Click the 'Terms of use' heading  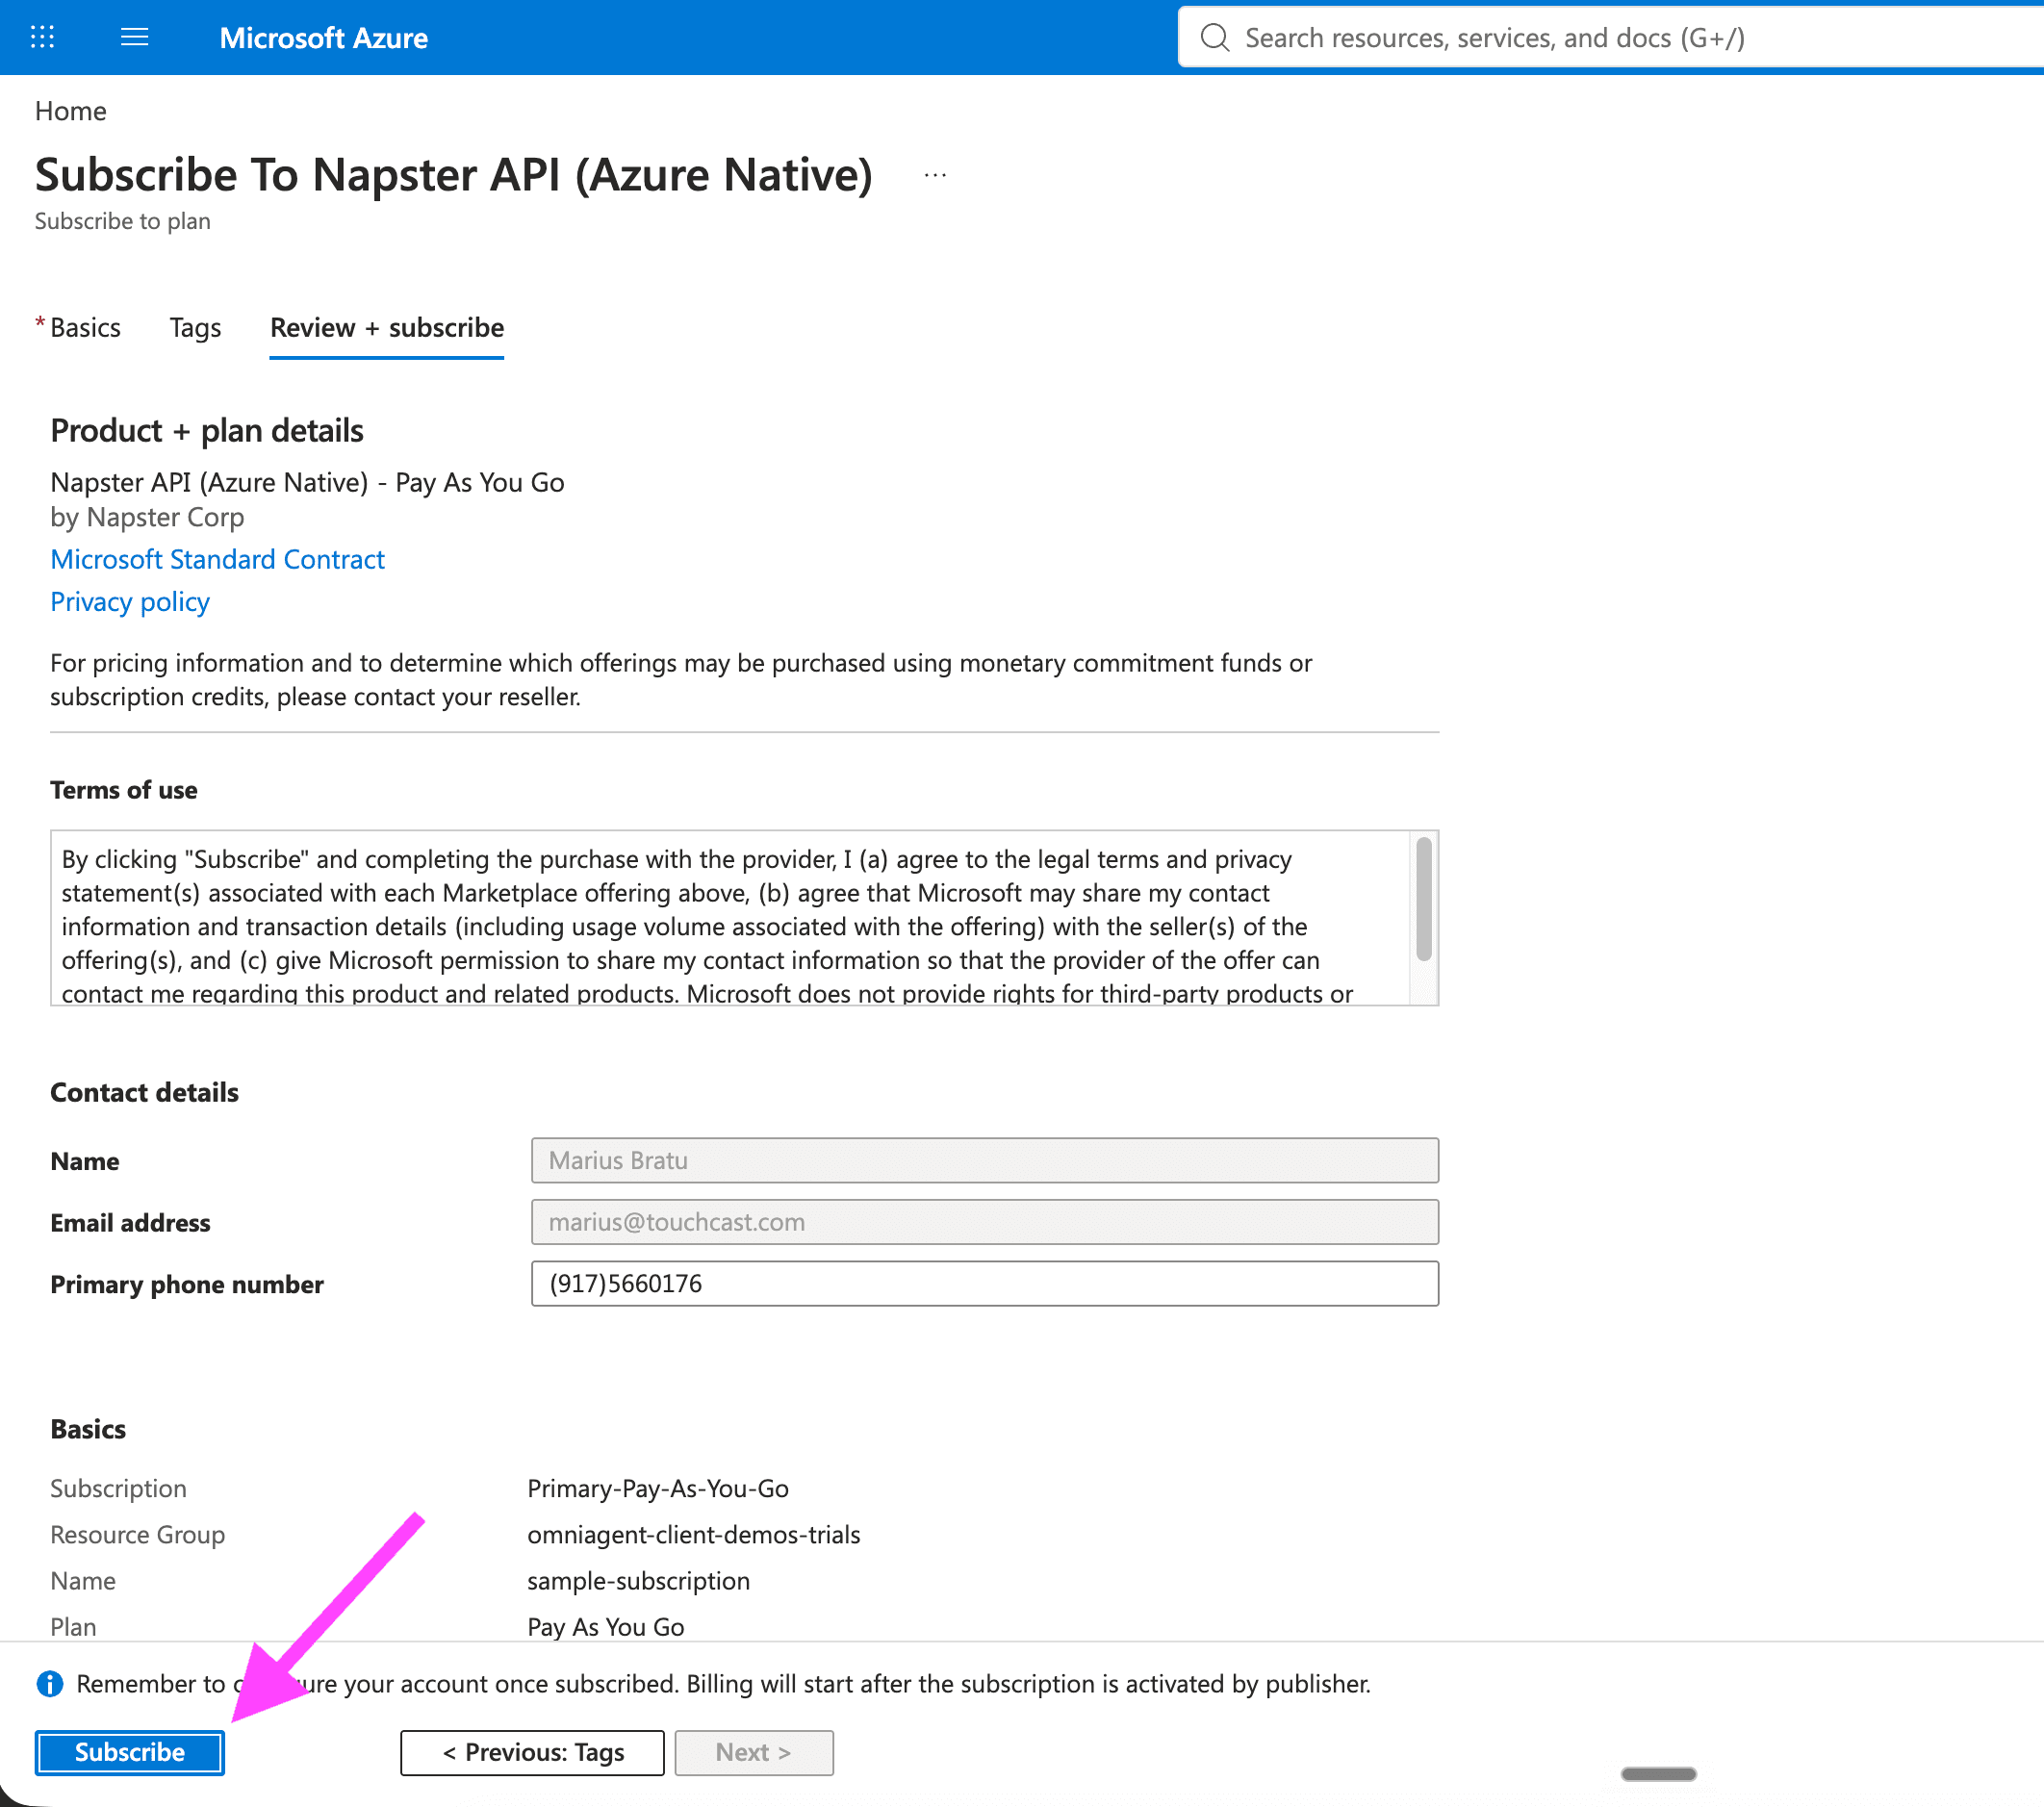(124, 790)
